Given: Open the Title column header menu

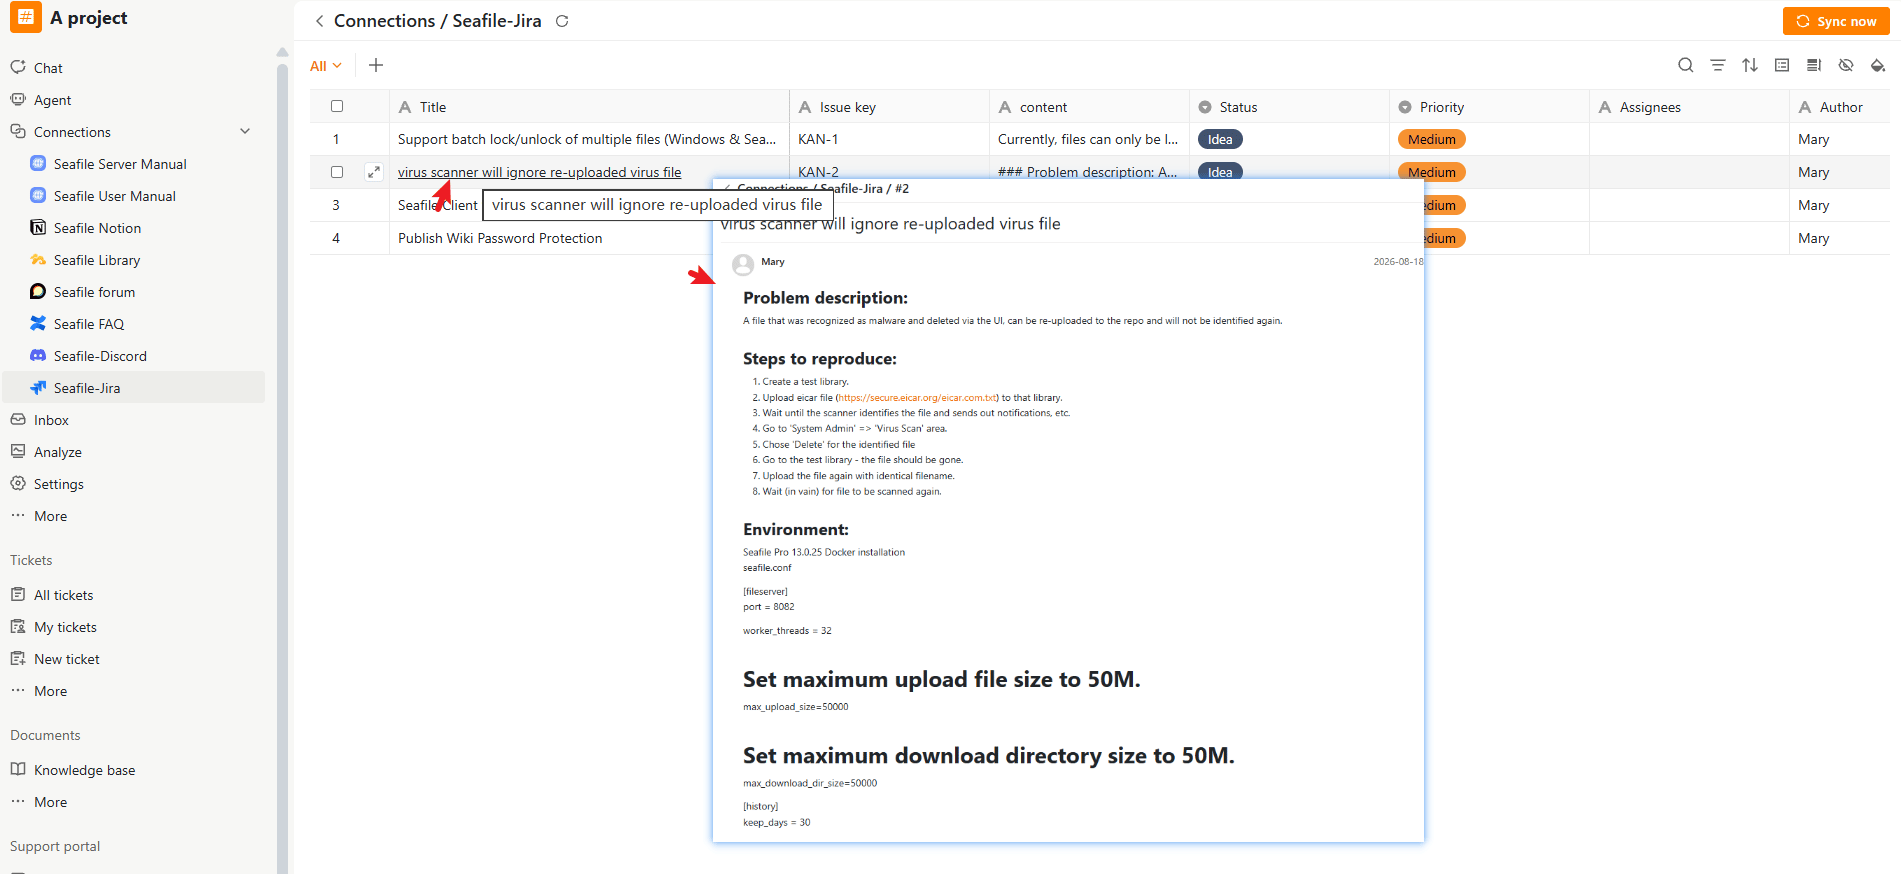Looking at the screenshot, I should (589, 107).
